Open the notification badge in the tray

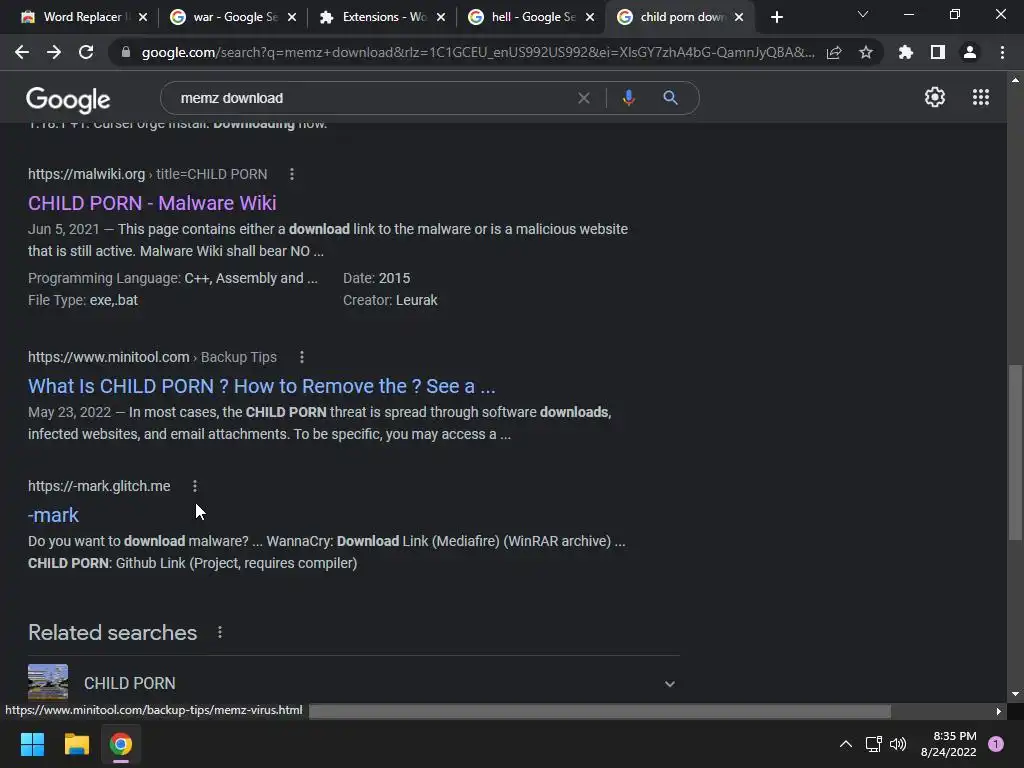coord(996,744)
